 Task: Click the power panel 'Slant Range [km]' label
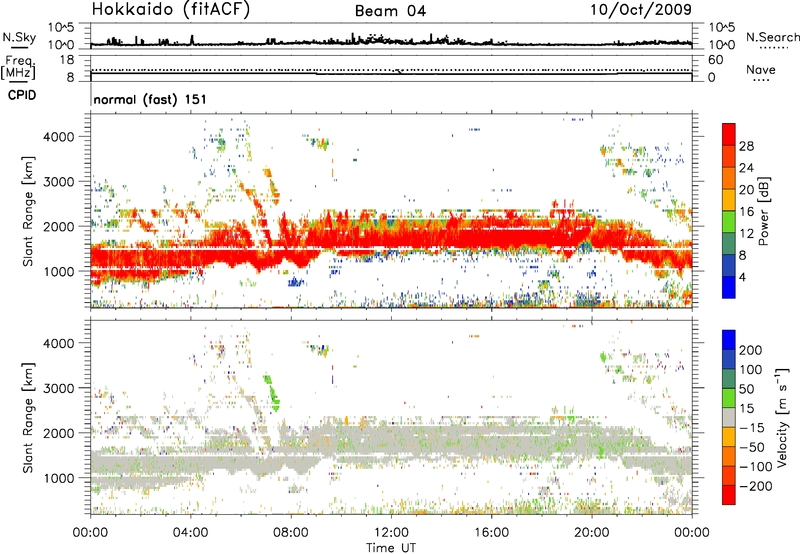pos(28,211)
